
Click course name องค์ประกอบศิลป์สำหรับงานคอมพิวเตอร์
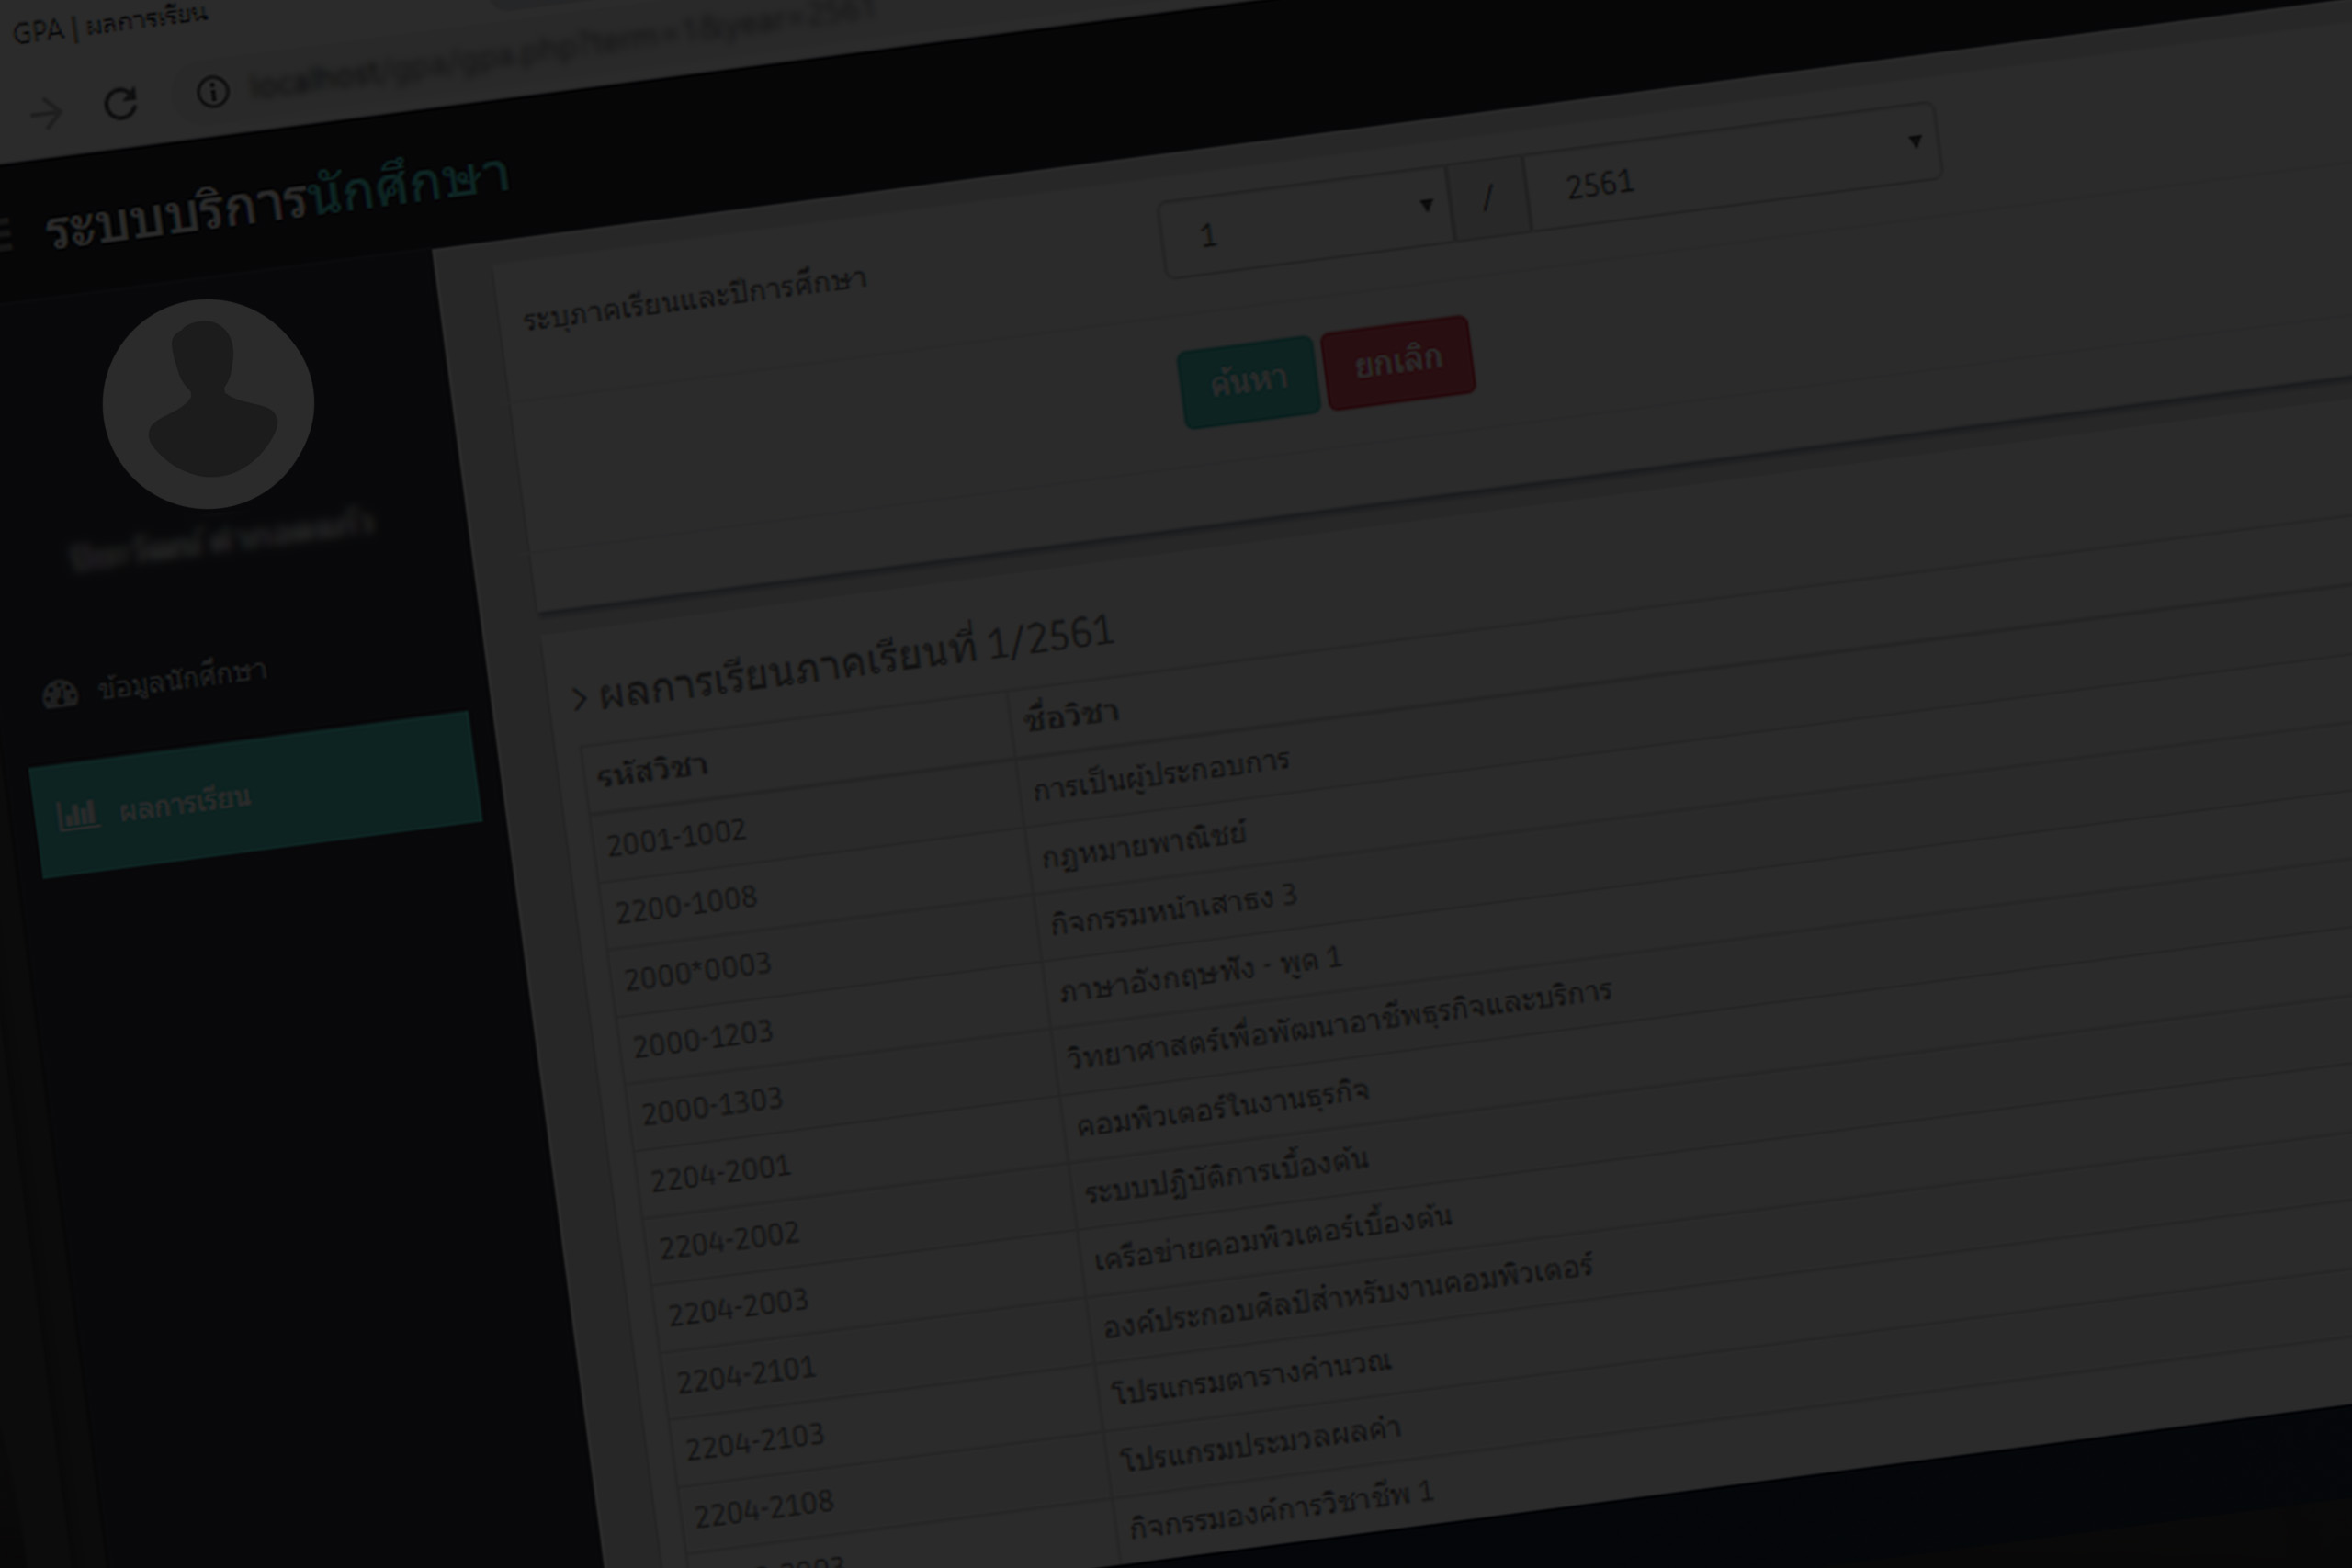coord(1347,1296)
